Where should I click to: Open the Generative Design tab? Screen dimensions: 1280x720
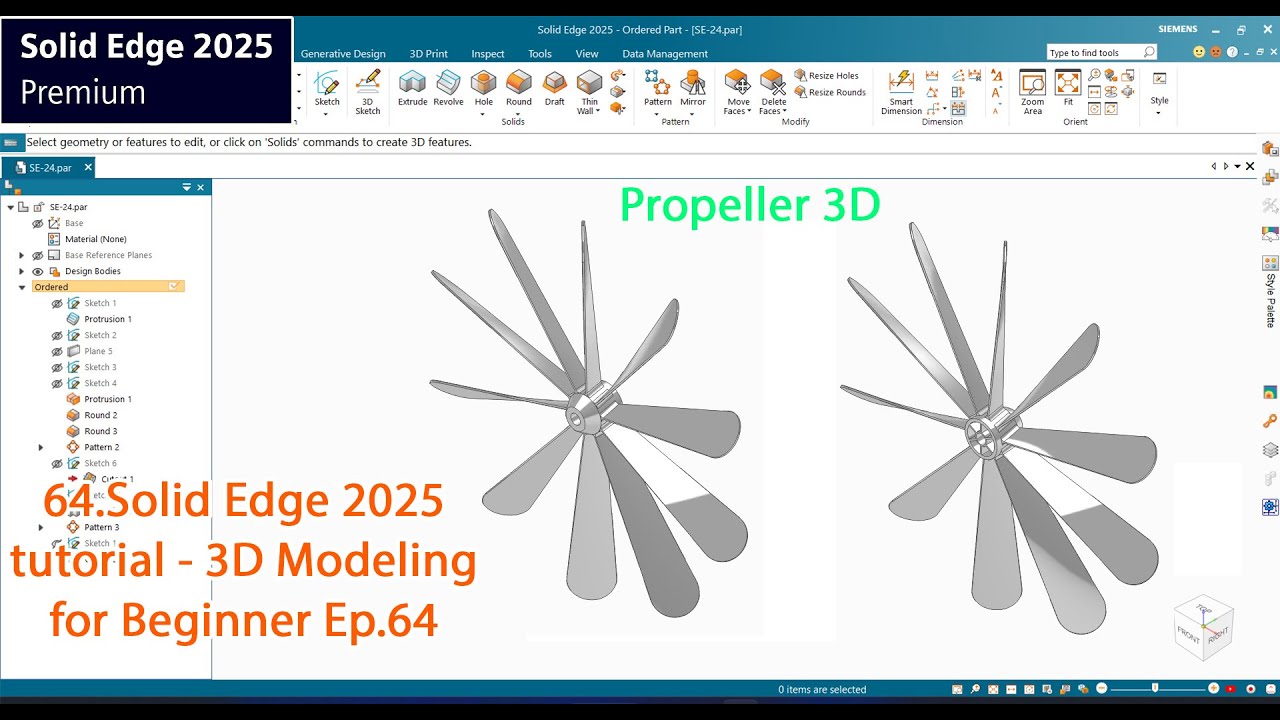click(343, 54)
